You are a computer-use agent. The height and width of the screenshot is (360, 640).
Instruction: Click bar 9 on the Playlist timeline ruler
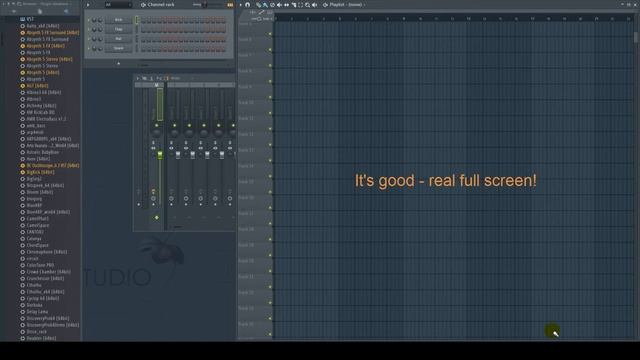404,19
